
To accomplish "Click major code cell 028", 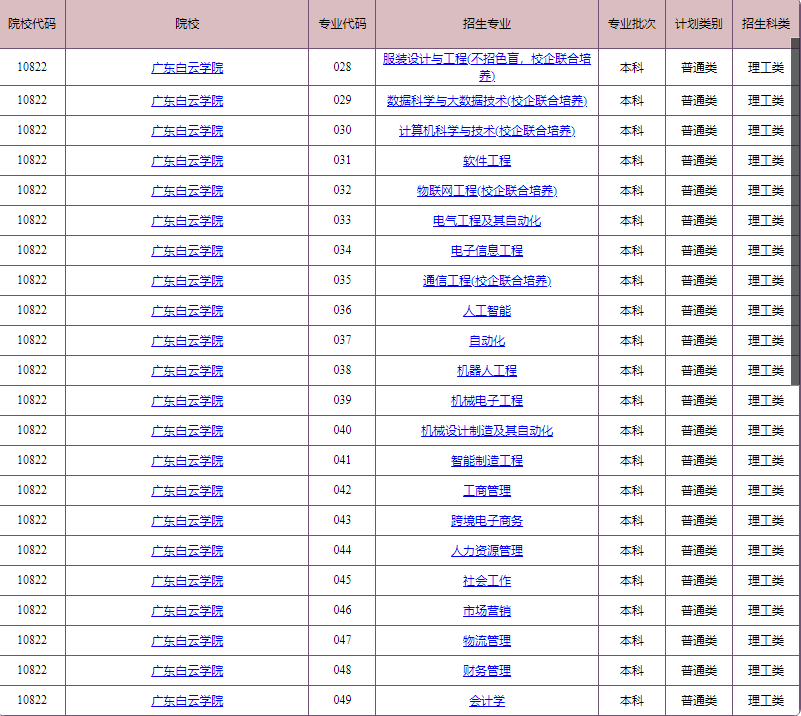I will click(342, 67).
